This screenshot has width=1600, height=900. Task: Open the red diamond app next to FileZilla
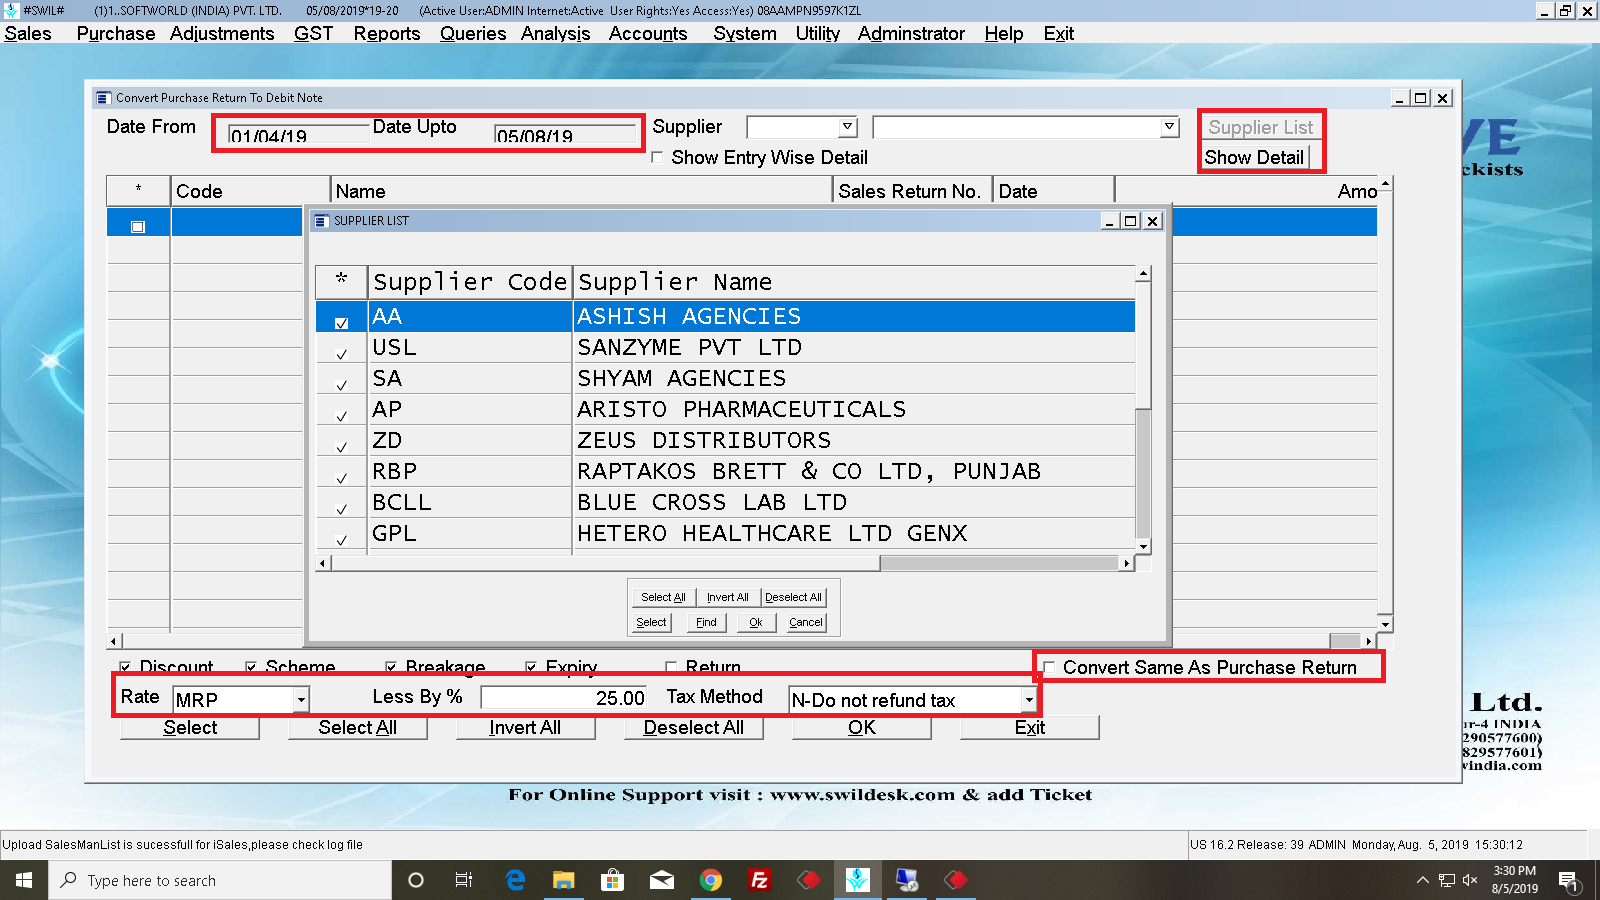pos(809,880)
